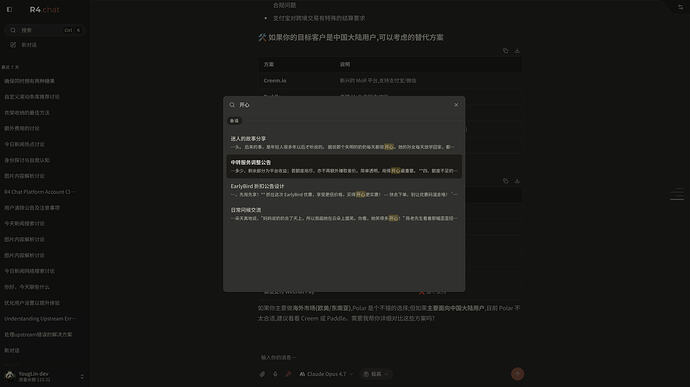Click the magnifier icon in search dialog
The height and width of the screenshot is (387, 690).
232,105
